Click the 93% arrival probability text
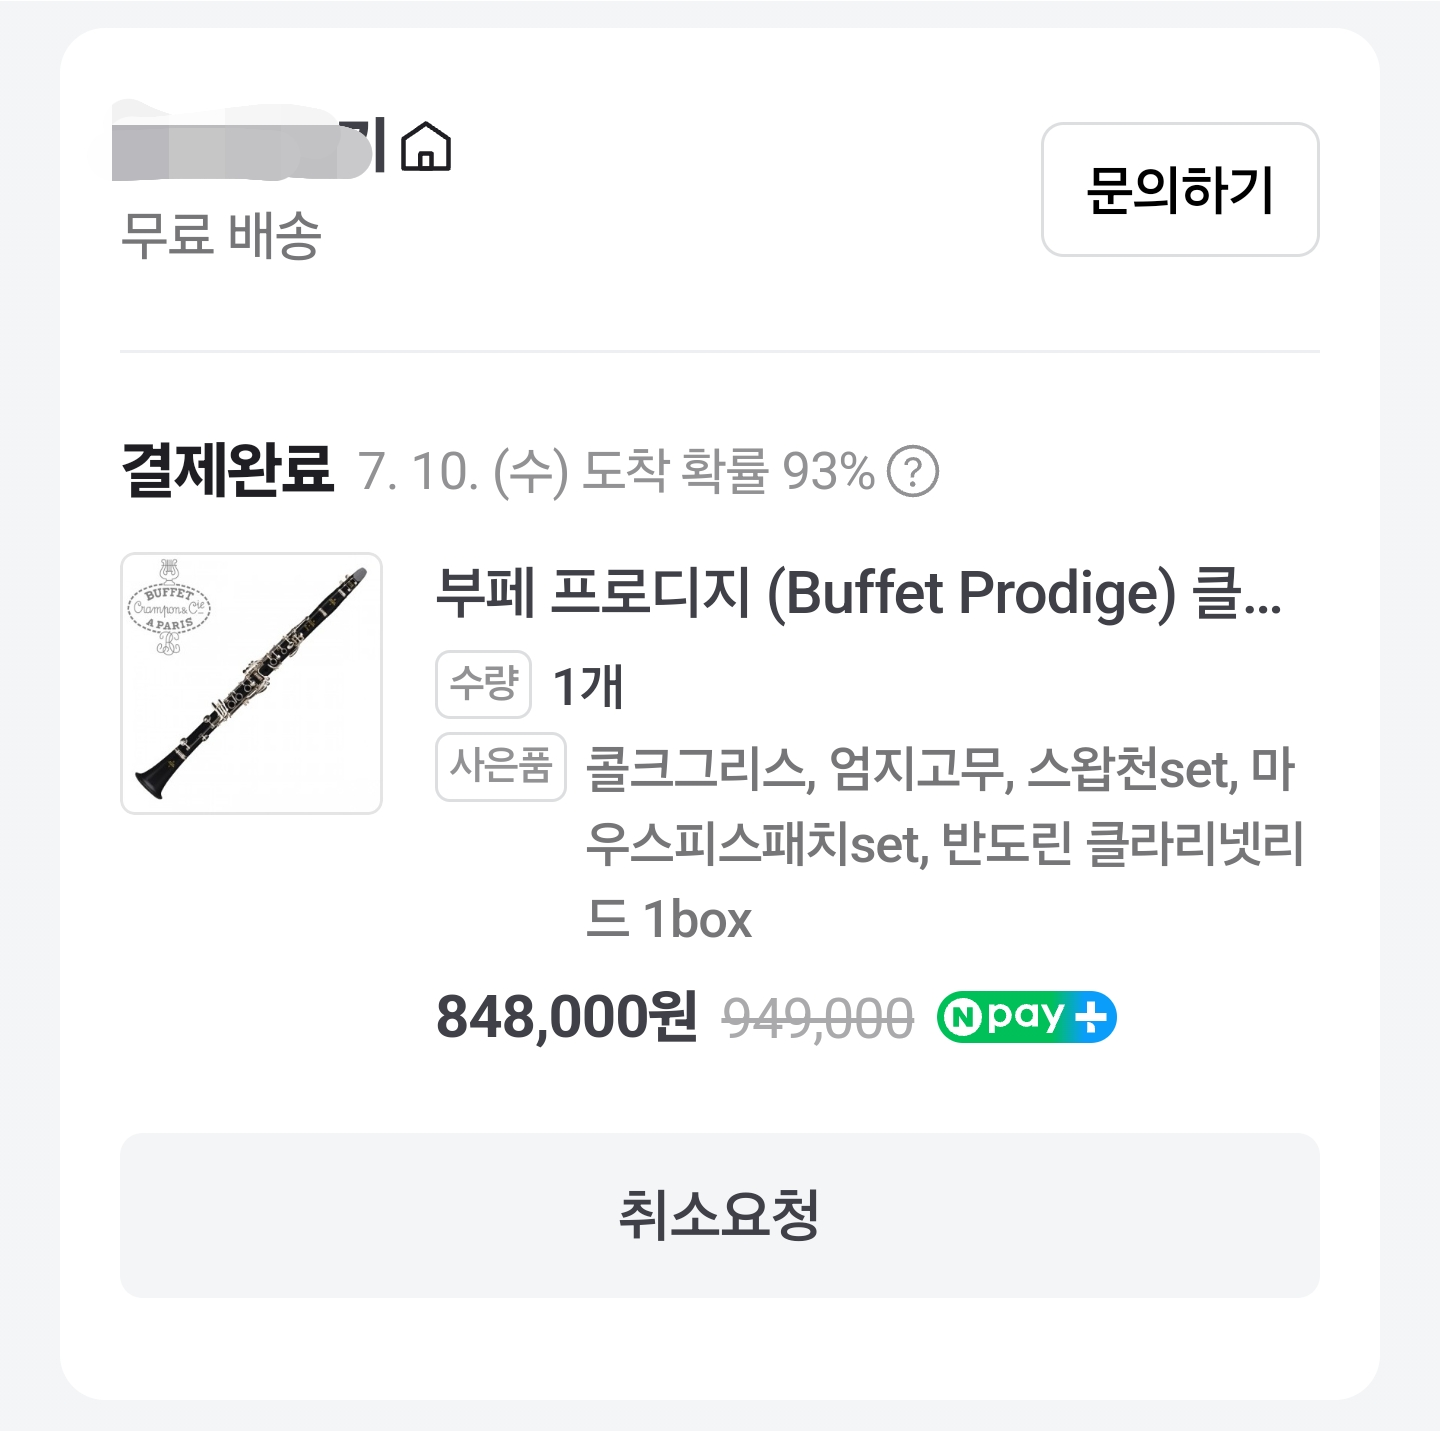 (829, 471)
